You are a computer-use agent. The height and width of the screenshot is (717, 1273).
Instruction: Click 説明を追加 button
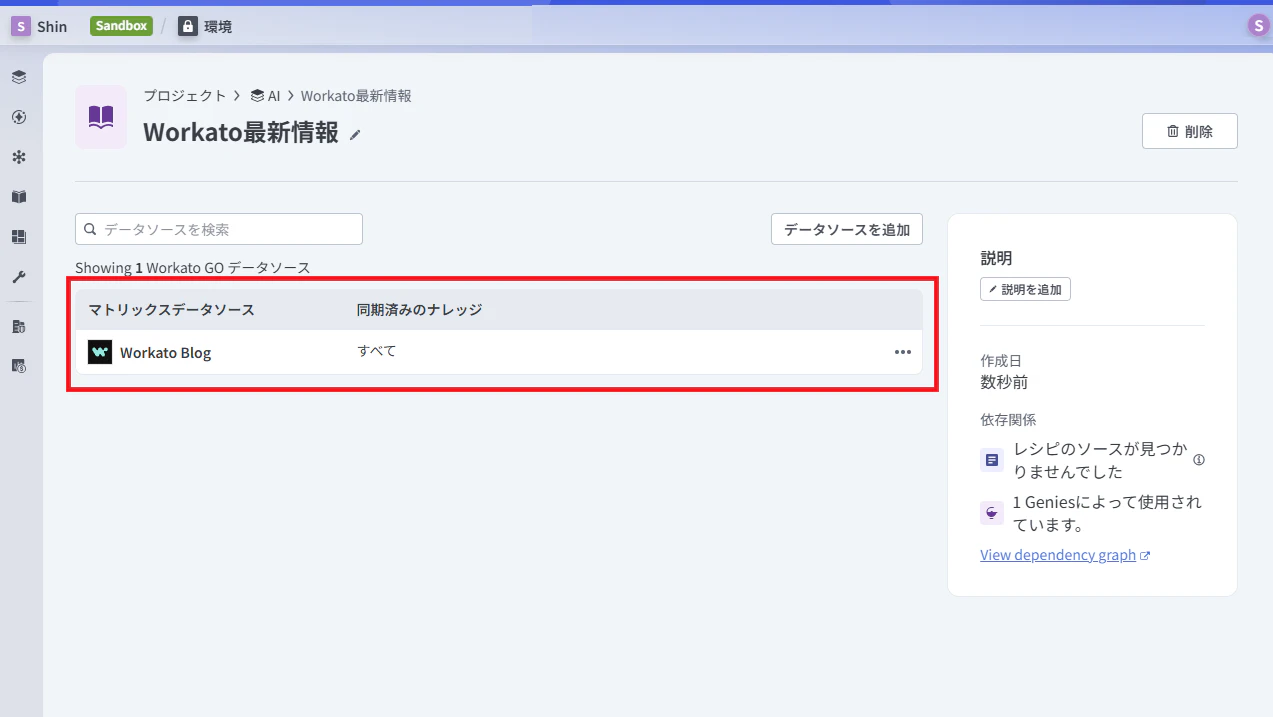[1025, 289]
